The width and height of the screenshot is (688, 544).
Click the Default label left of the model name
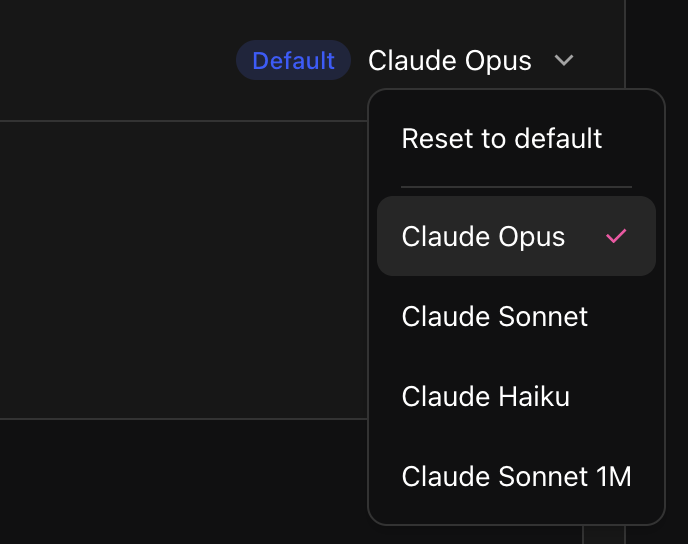click(293, 61)
